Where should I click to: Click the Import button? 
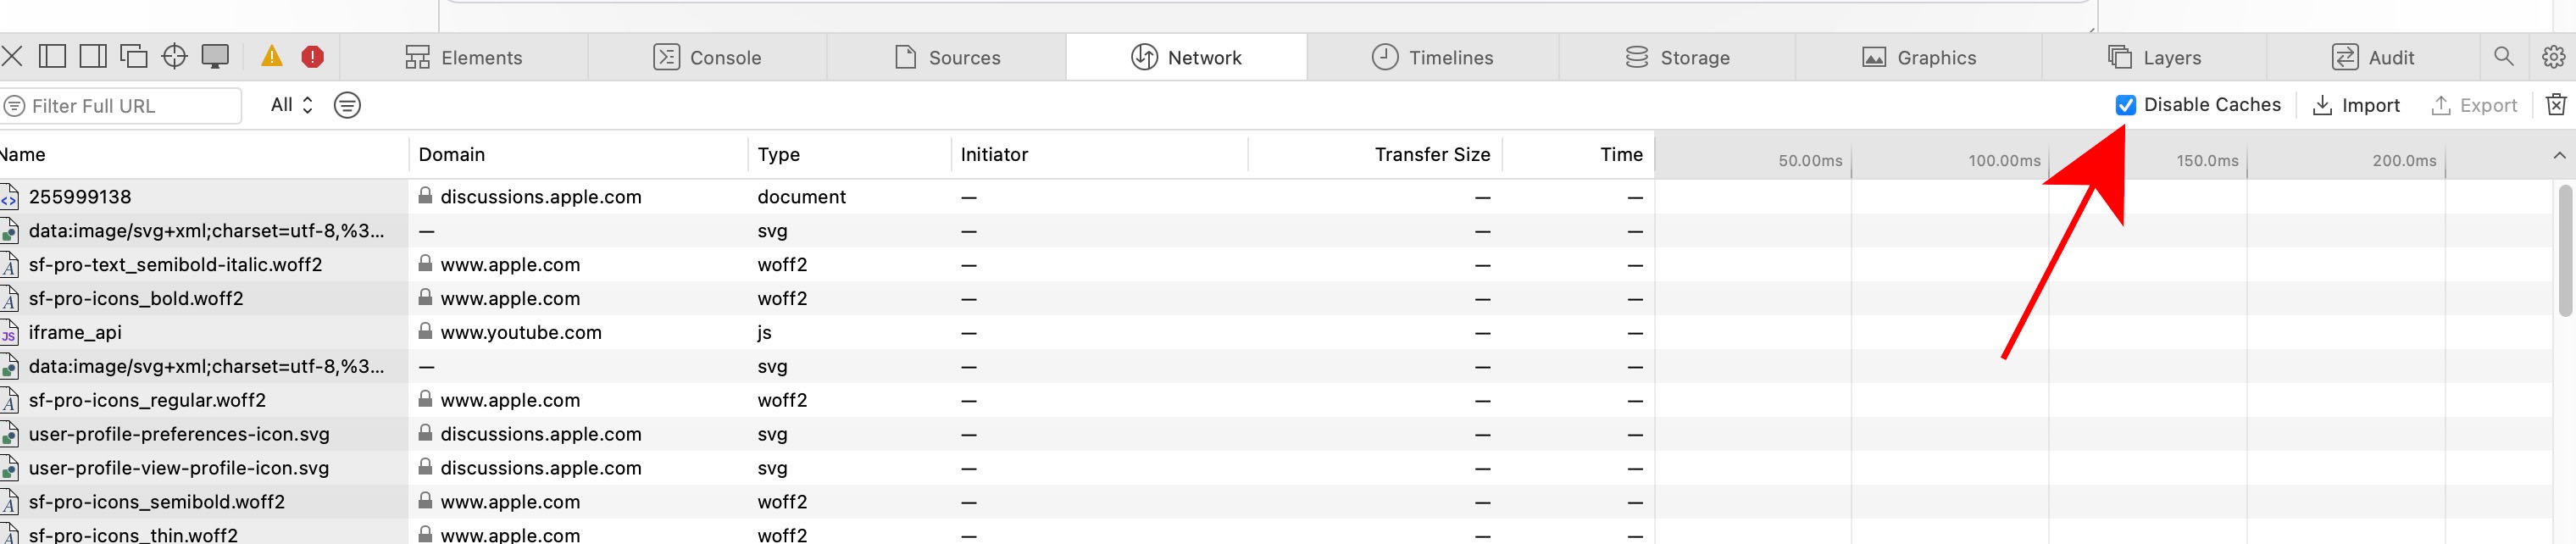(x=2356, y=105)
